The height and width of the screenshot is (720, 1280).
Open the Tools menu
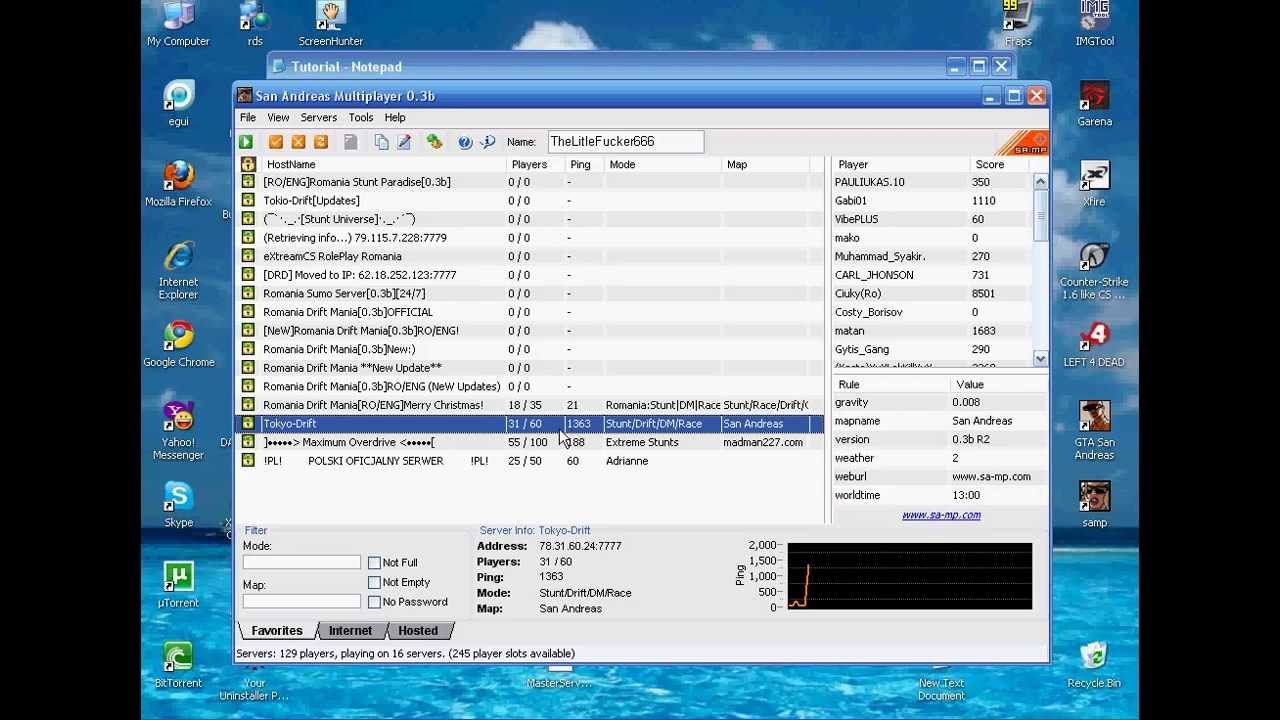361,117
